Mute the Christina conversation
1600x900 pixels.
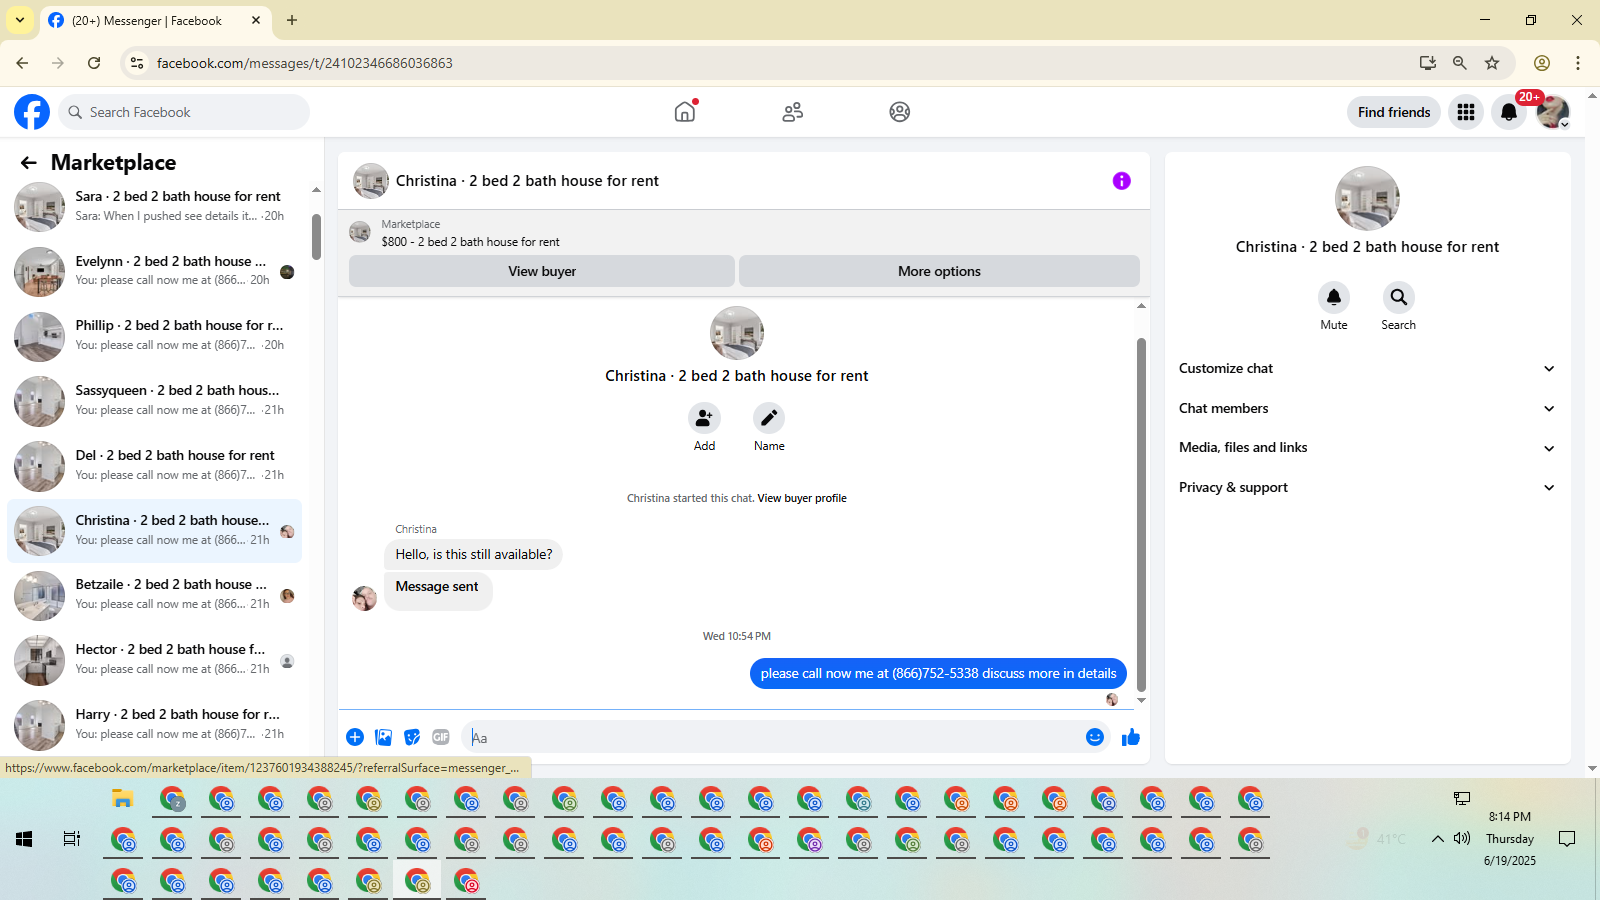(x=1334, y=297)
